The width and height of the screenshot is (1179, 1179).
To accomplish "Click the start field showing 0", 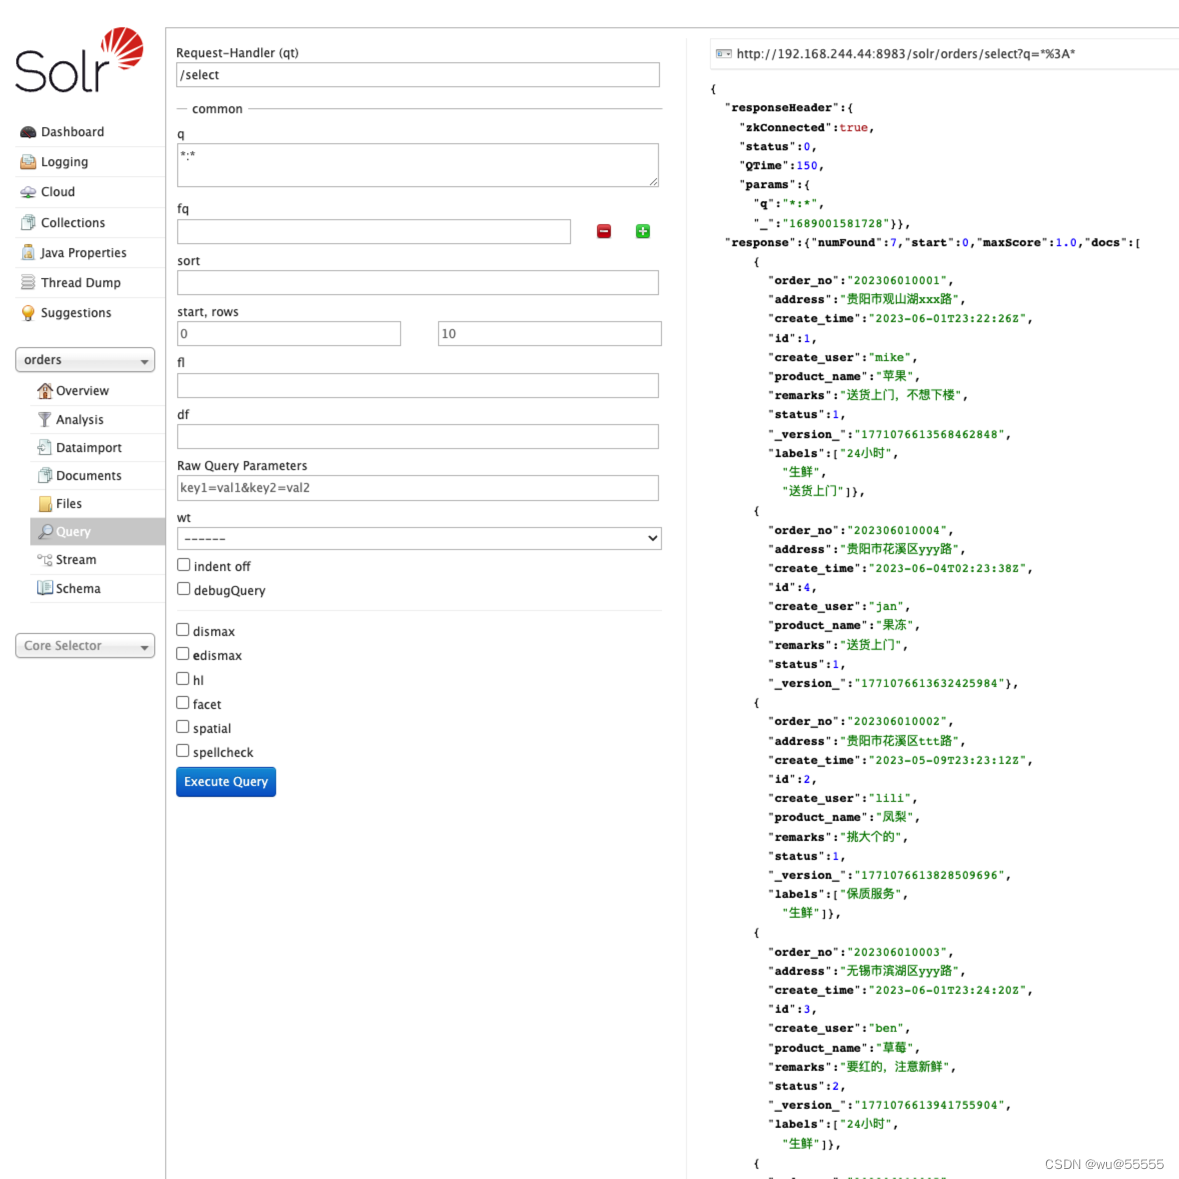I will (x=289, y=334).
